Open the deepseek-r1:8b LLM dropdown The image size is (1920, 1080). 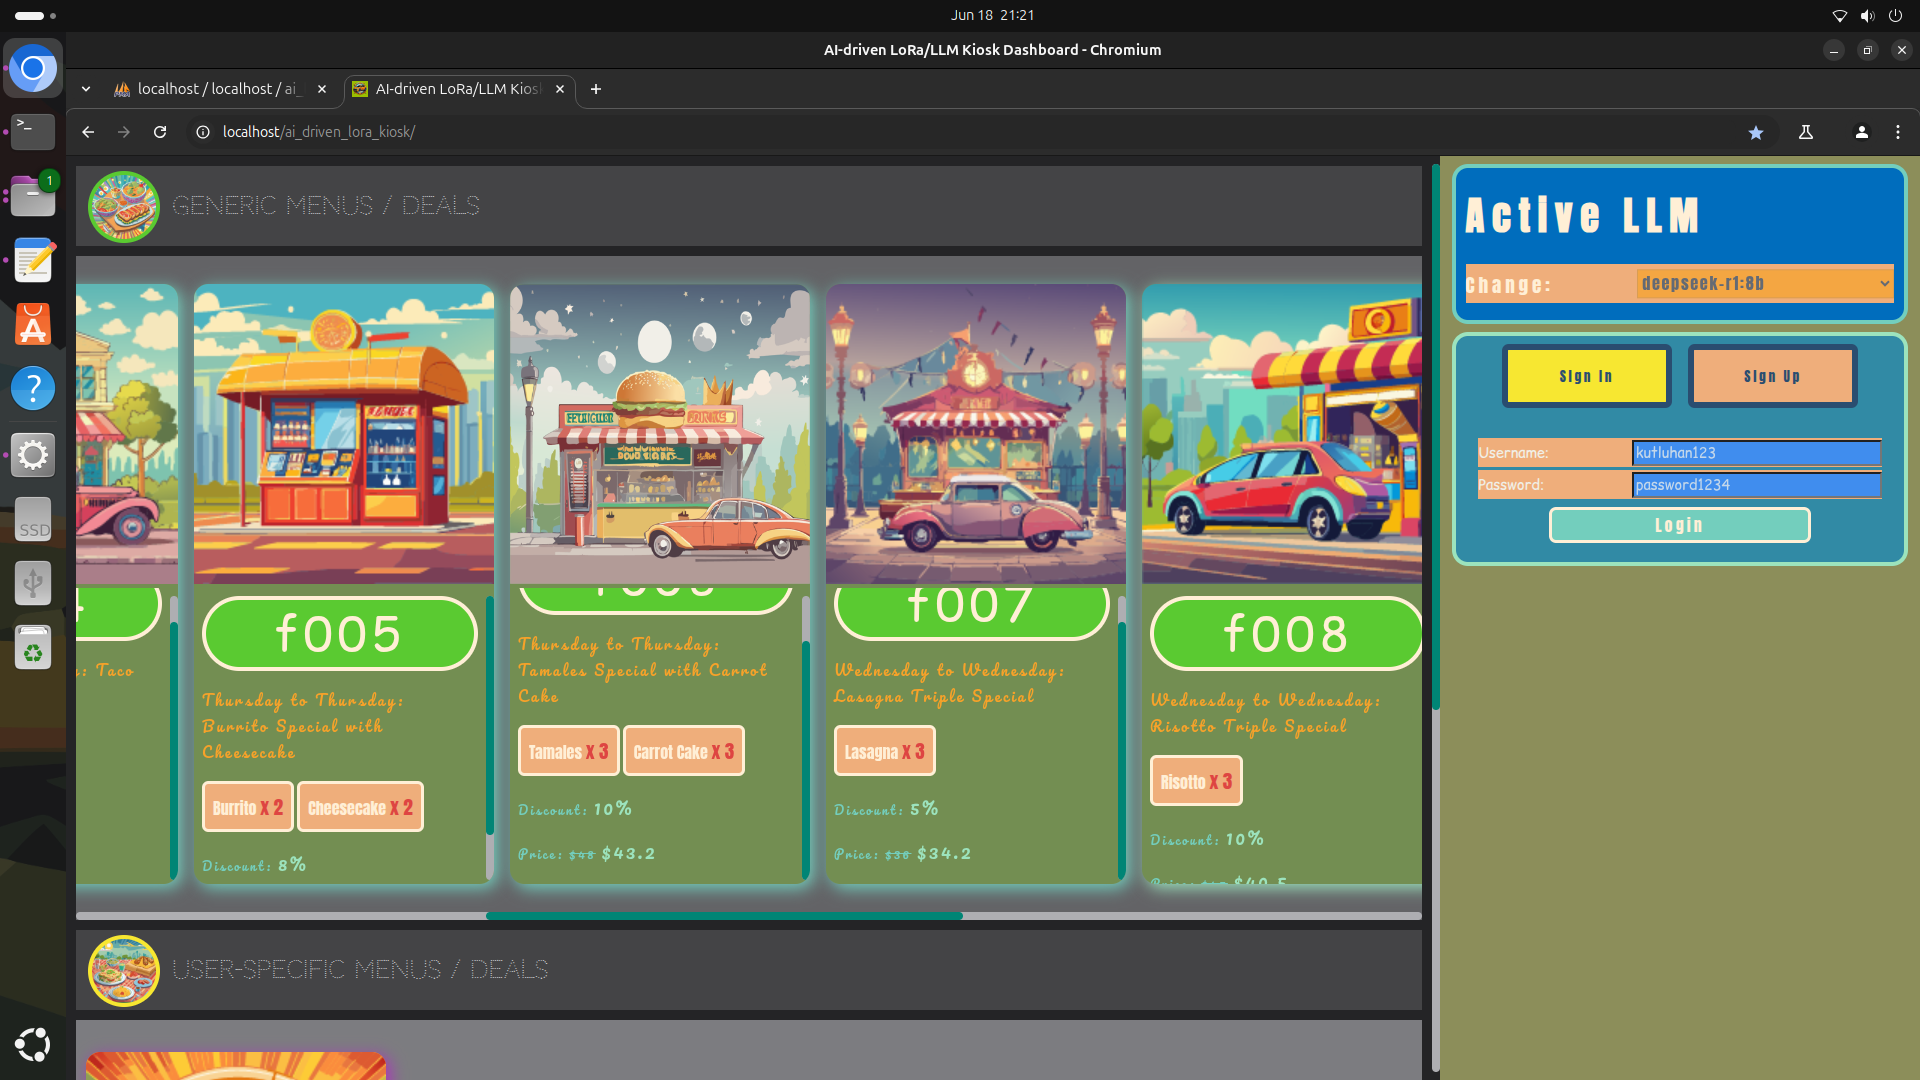coord(1764,284)
